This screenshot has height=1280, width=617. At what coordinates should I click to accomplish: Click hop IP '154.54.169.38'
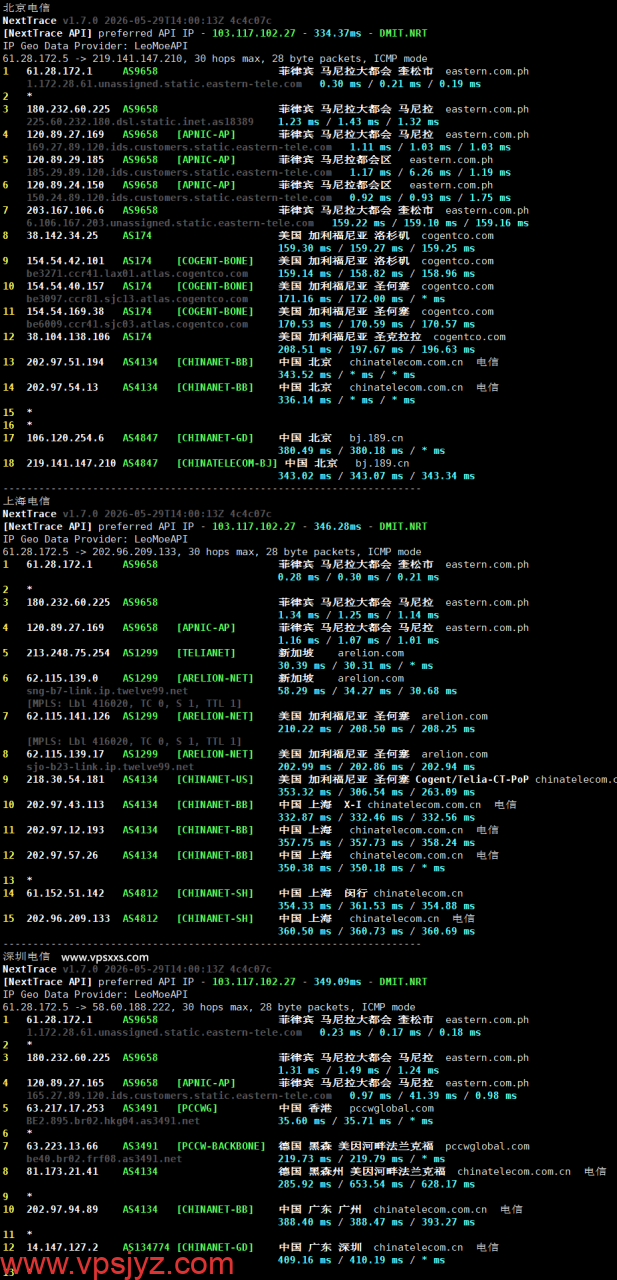65,311
